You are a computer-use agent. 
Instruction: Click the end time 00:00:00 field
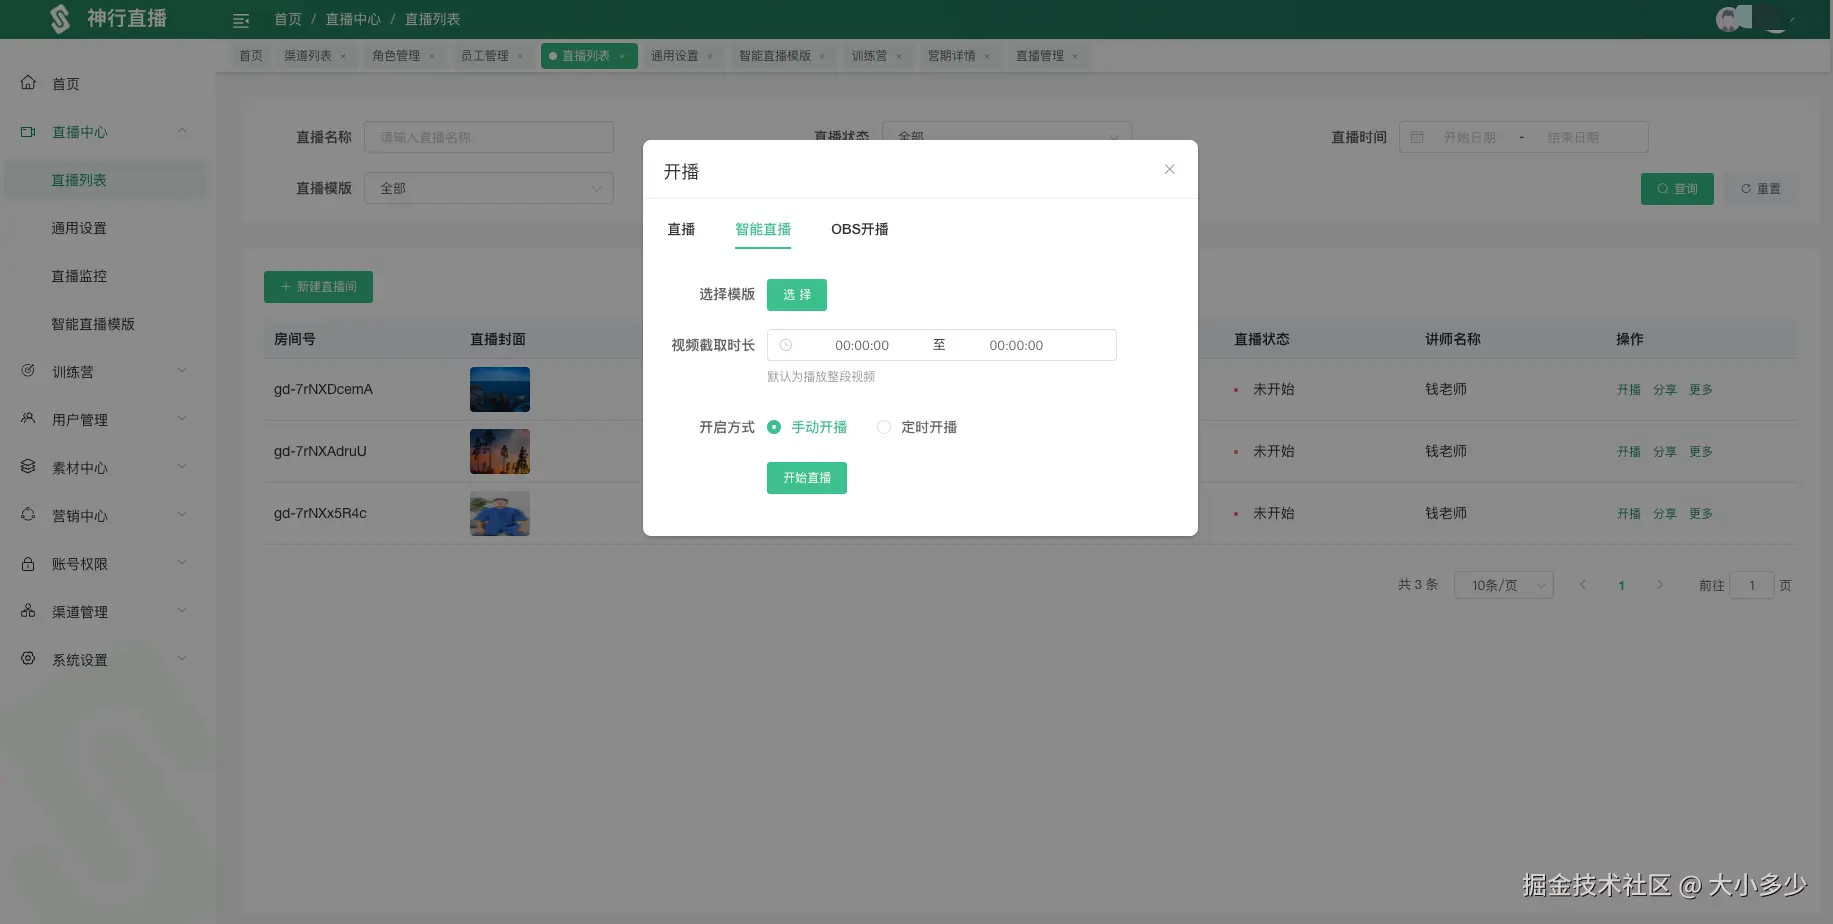pyautogui.click(x=1016, y=345)
